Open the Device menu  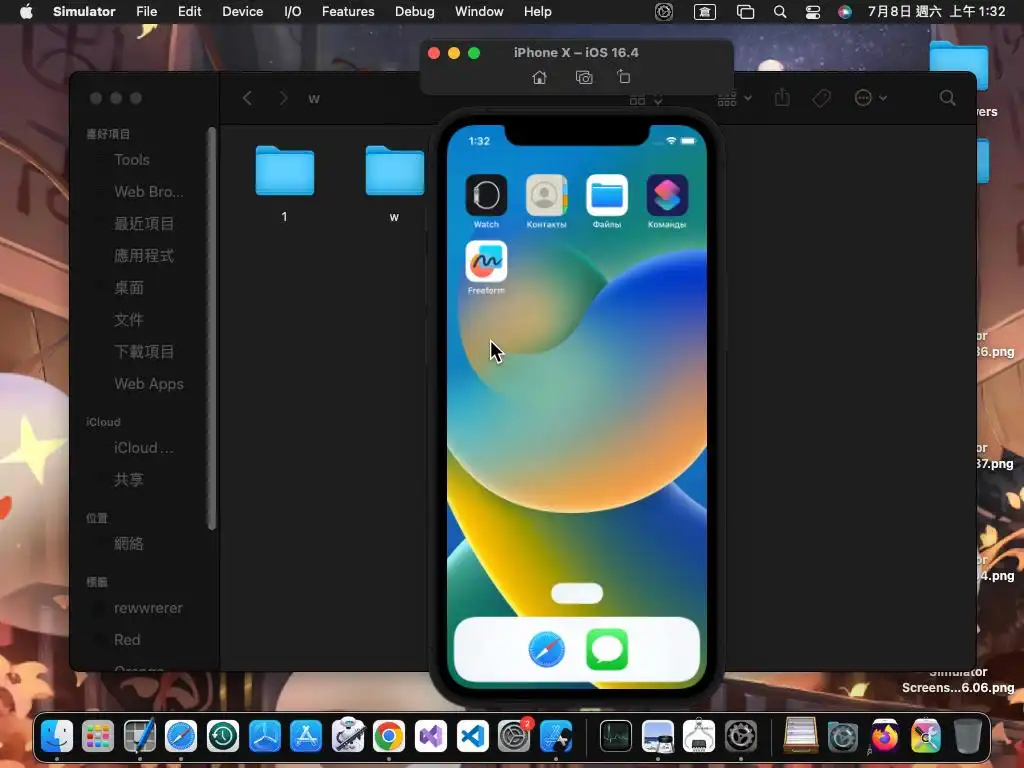(242, 11)
